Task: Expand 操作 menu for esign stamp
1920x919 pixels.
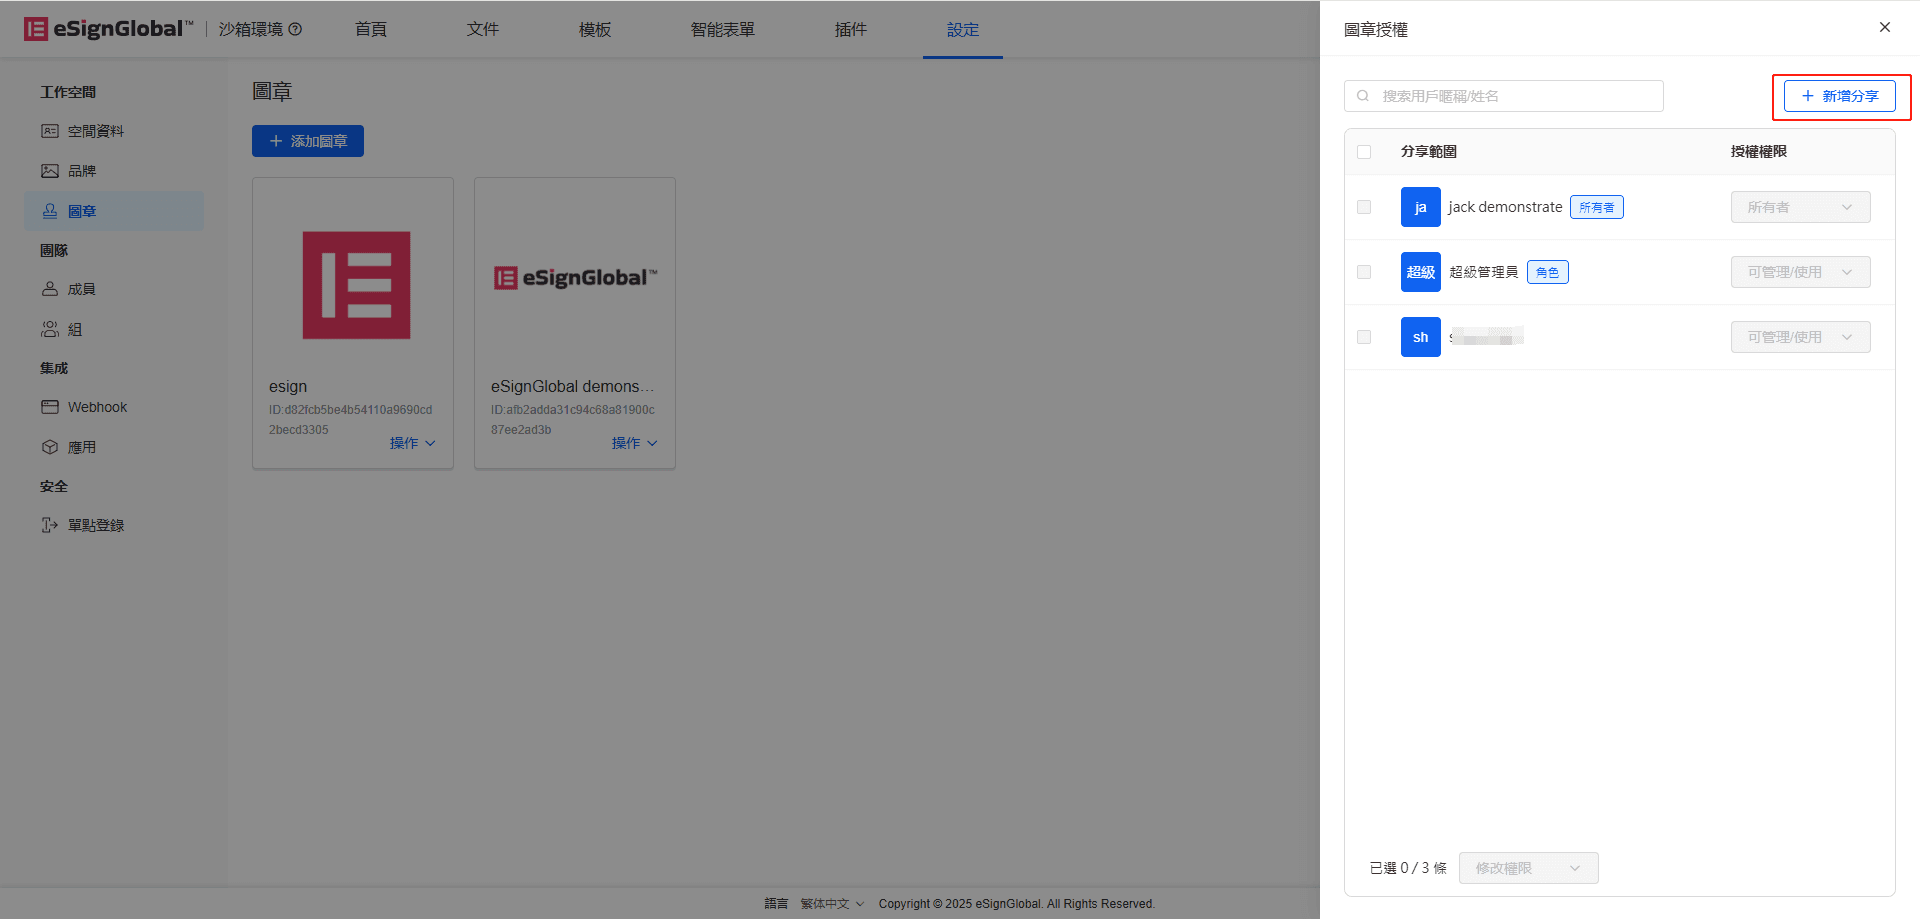Action: (413, 443)
